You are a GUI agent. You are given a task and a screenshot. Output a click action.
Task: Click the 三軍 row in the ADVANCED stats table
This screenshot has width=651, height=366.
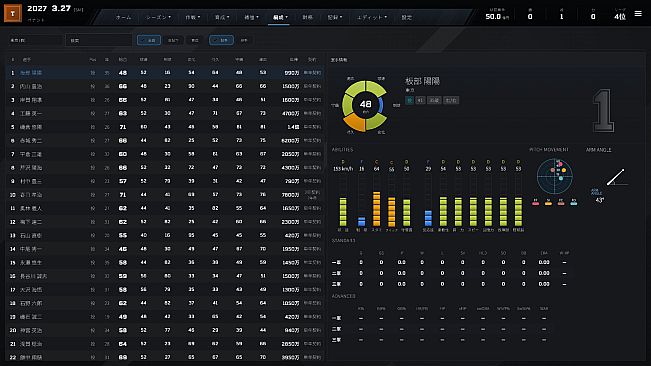click(440, 339)
